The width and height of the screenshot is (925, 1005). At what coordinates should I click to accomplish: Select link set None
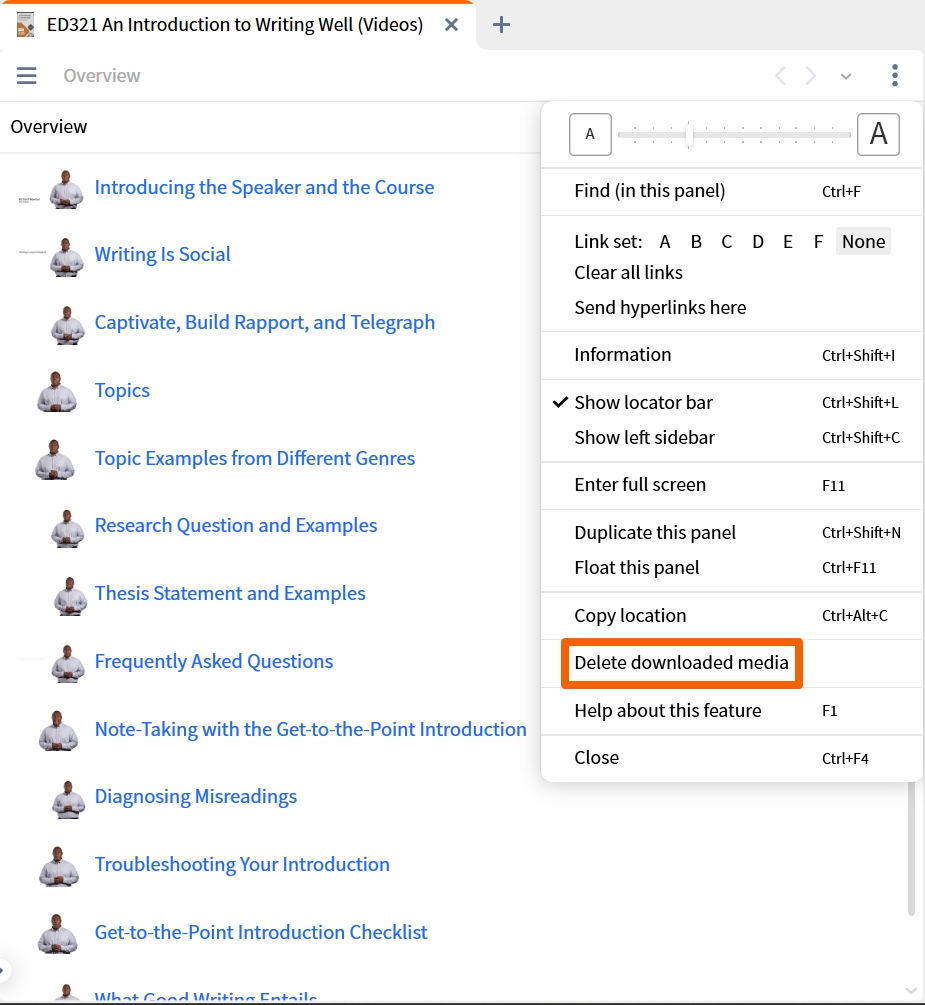[863, 242]
